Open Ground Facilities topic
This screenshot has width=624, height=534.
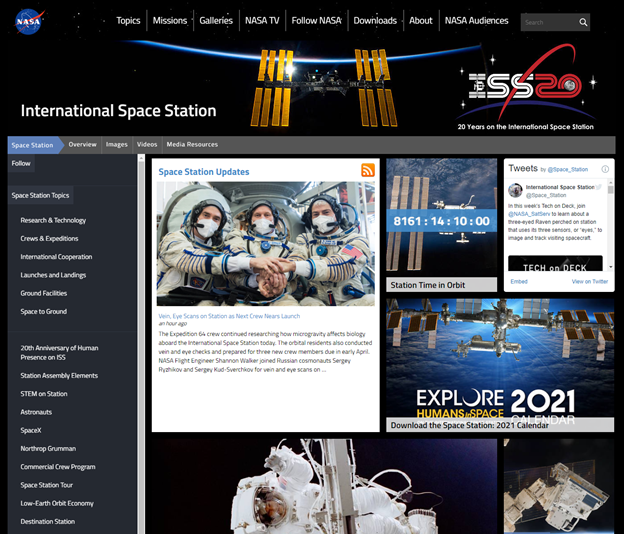point(44,293)
